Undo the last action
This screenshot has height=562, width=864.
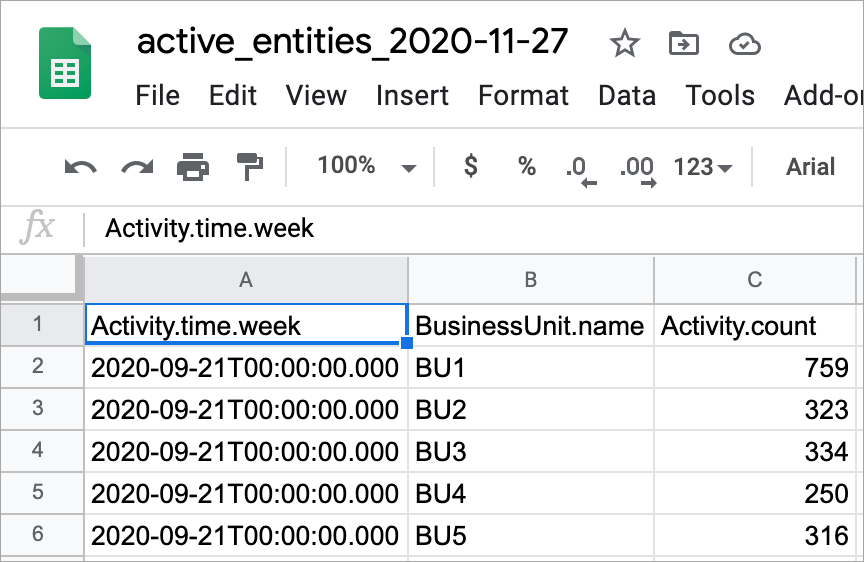(x=80, y=167)
